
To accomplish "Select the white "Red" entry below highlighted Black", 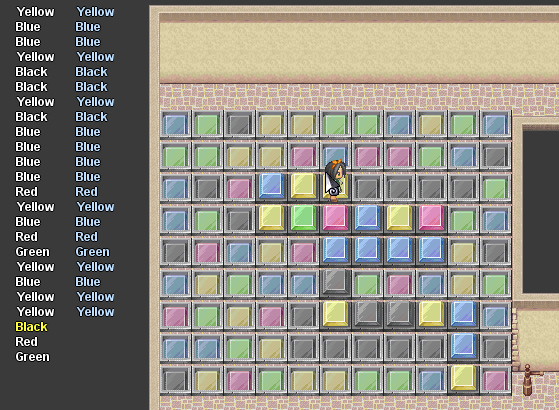I will coord(26,342).
